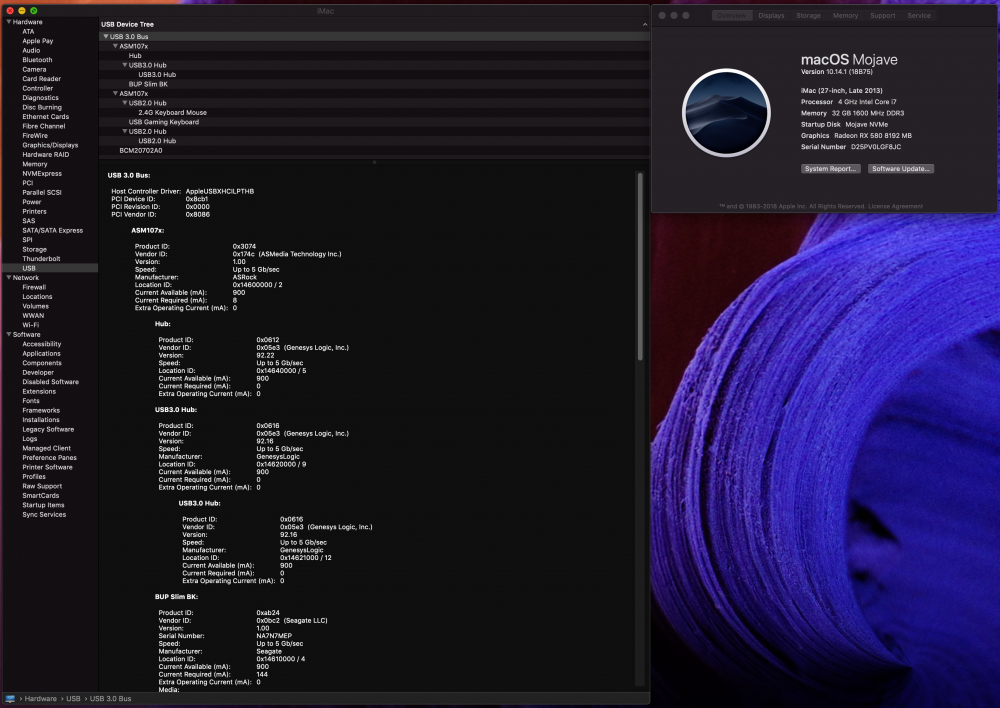Screen dimensions: 1000x708
Task: Select Sync Services under Software
Action: 44,515
